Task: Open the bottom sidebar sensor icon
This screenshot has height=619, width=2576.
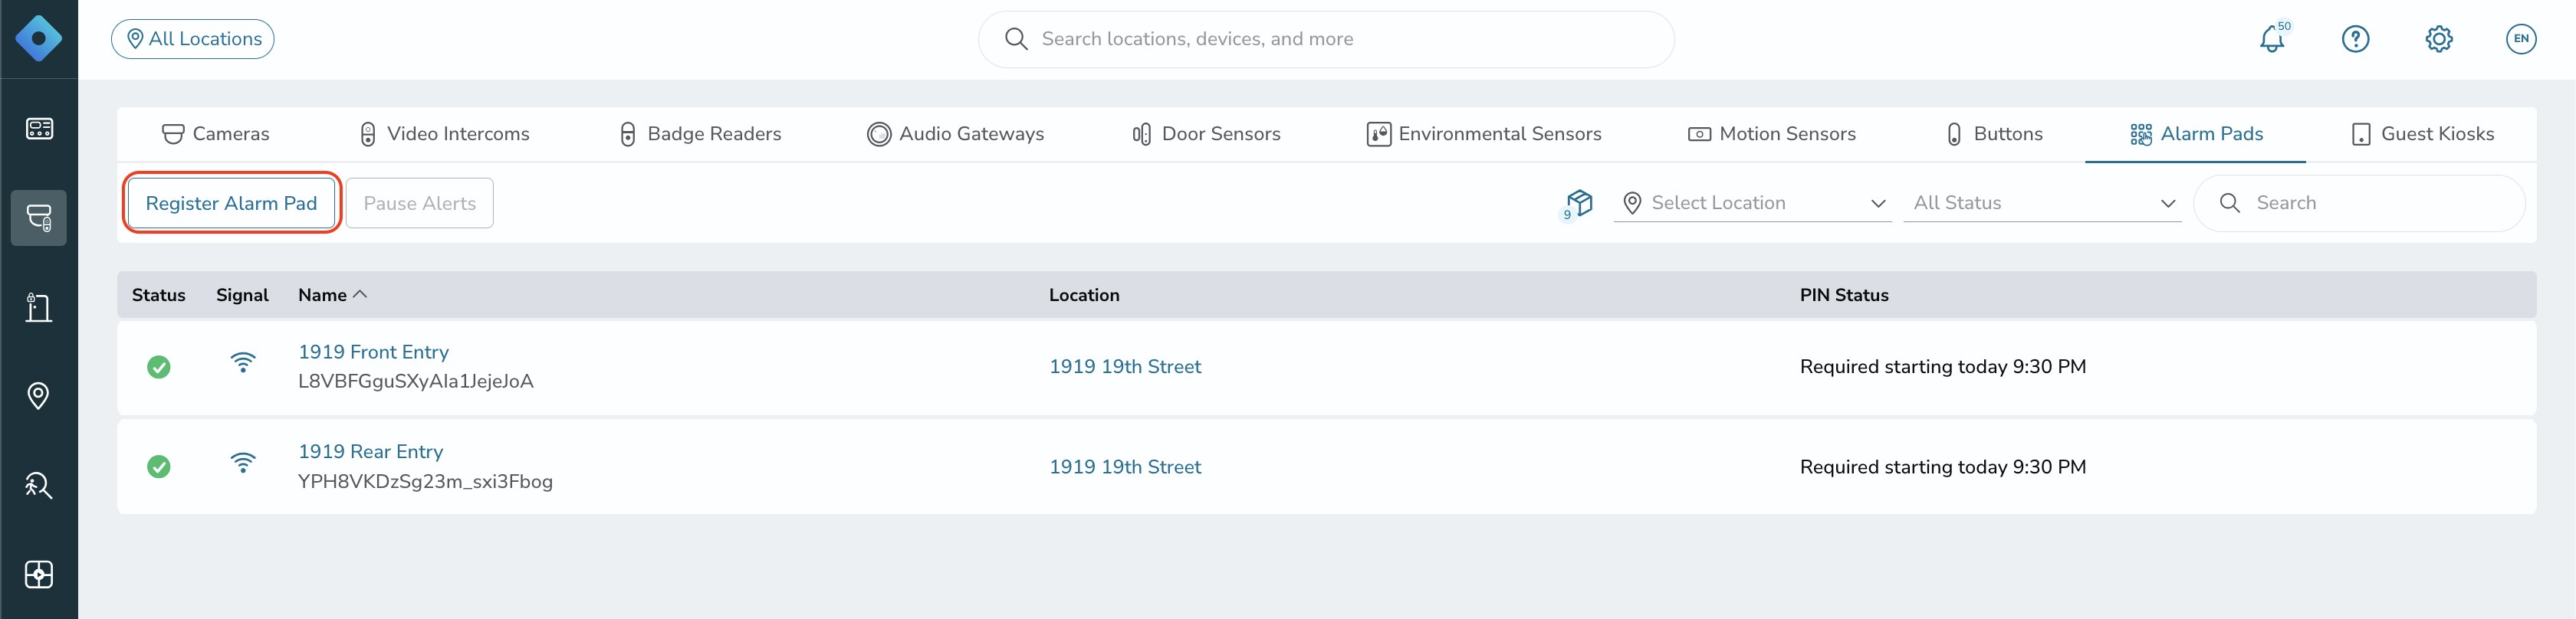Action: tap(39, 574)
